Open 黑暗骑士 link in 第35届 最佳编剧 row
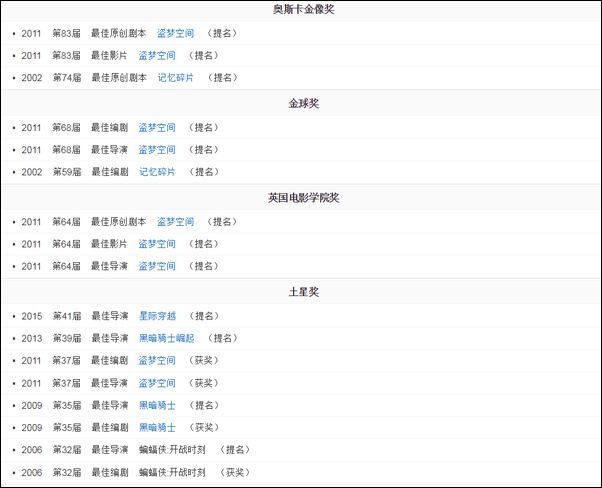The height and width of the screenshot is (488, 602). click(157, 428)
